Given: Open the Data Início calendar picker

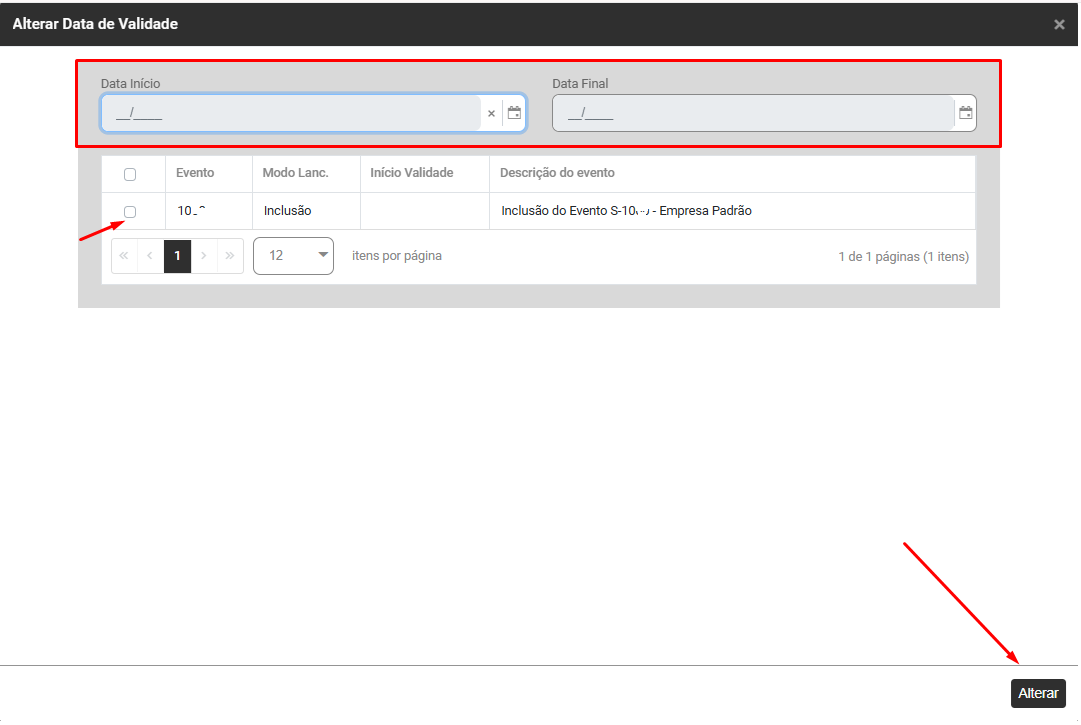Looking at the screenshot, I should [x=514, y=113].
